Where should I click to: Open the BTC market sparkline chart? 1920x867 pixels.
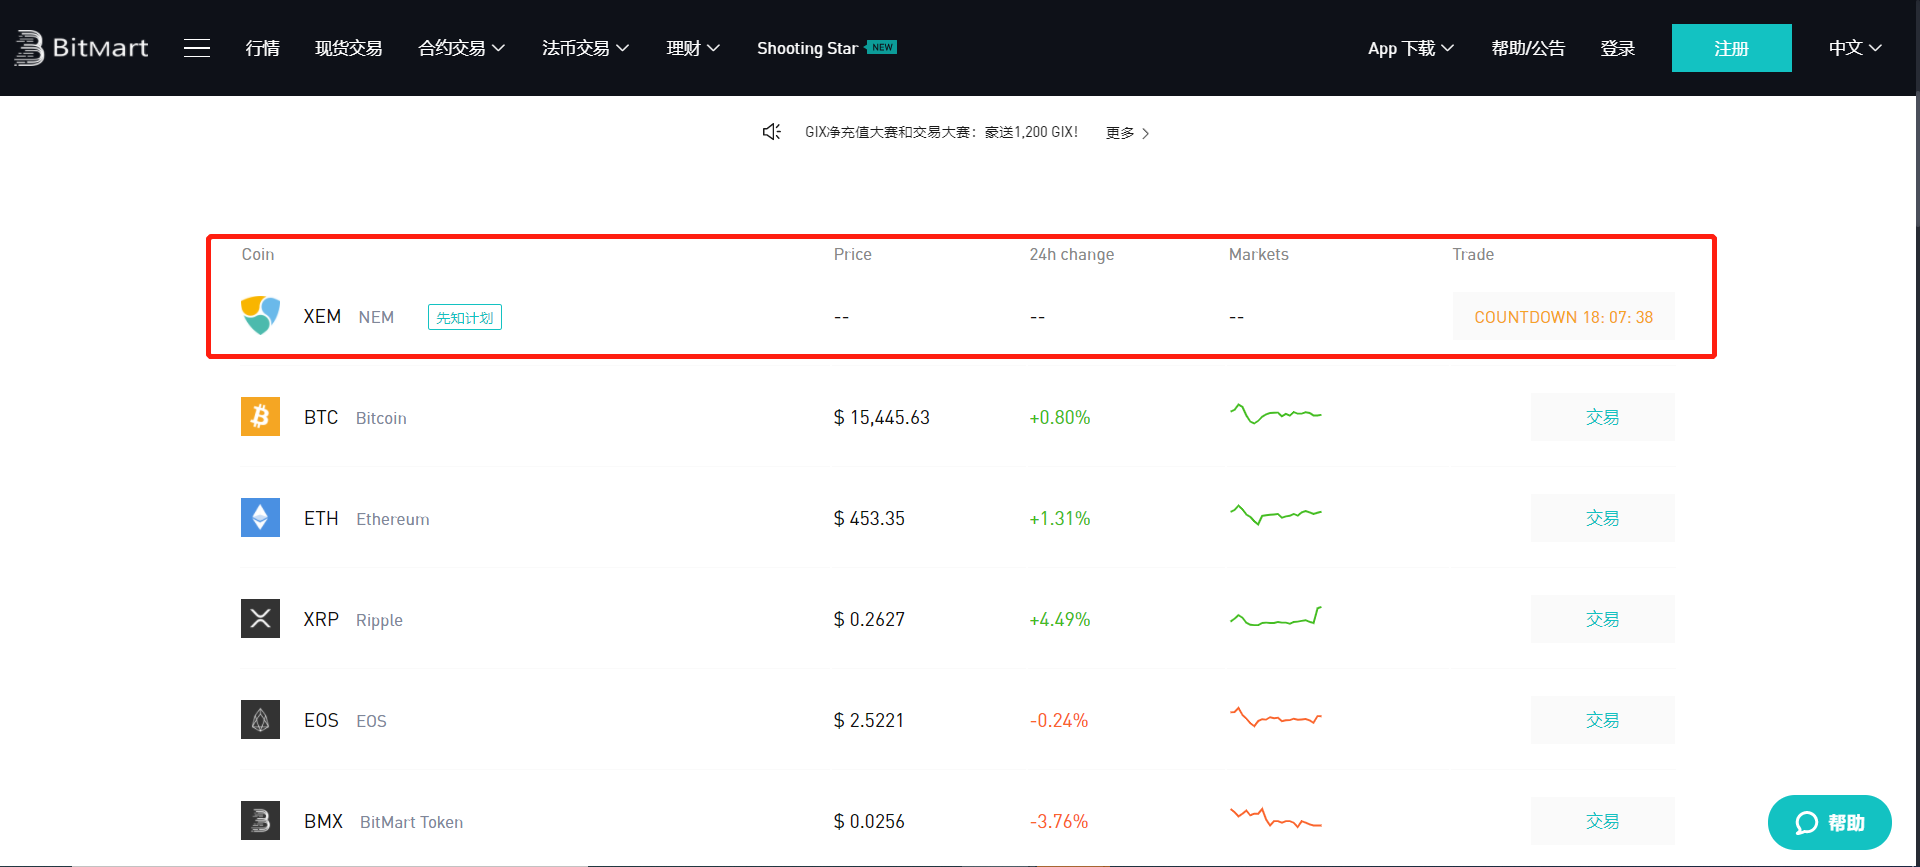point(1276,413)
